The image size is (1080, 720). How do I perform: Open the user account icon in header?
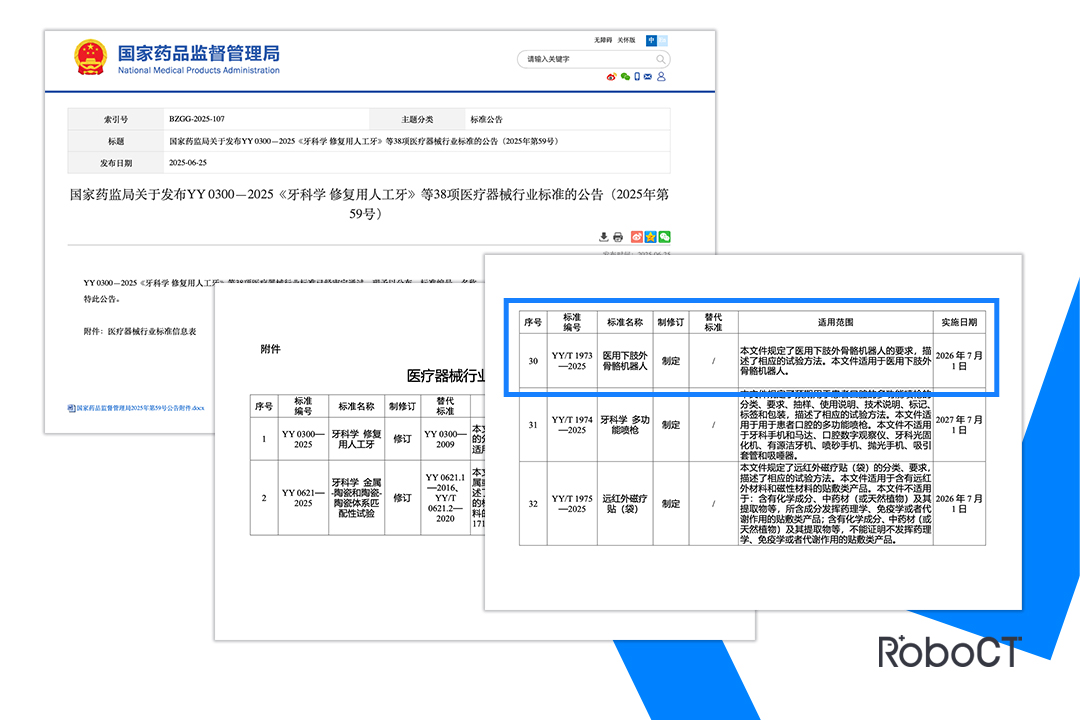661,77
